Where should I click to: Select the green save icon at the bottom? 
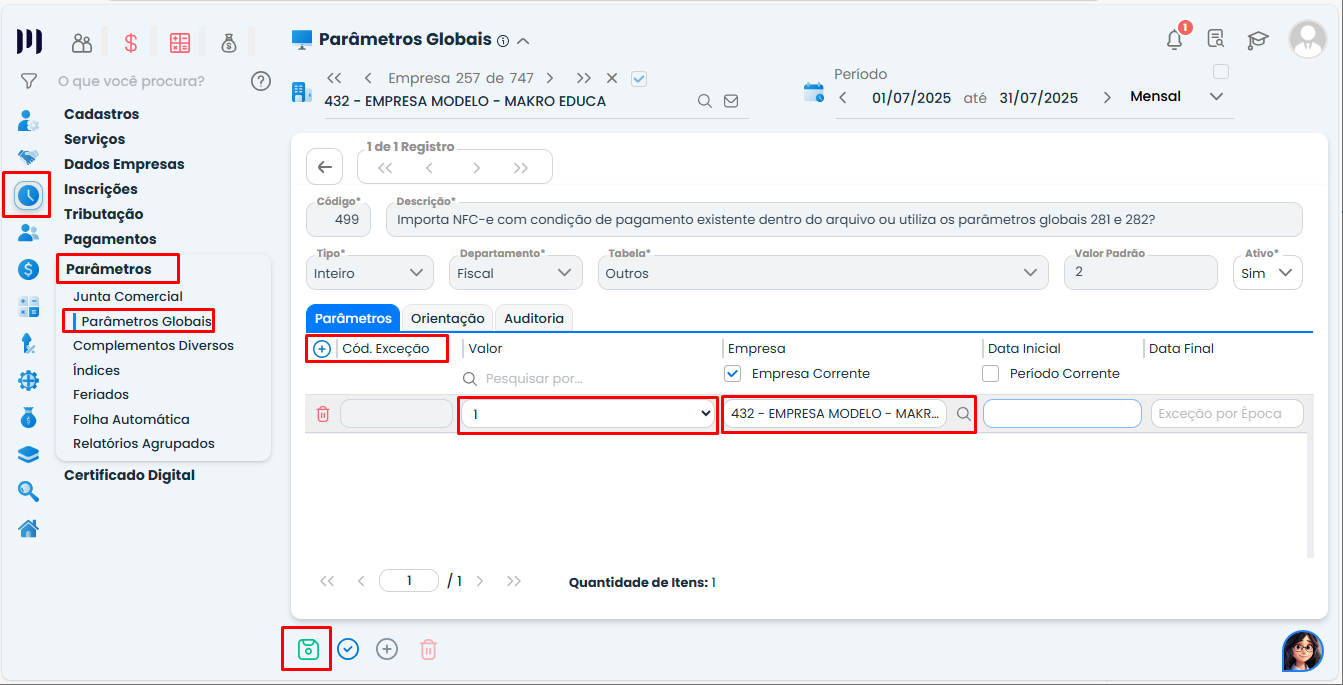pos(306,649)
